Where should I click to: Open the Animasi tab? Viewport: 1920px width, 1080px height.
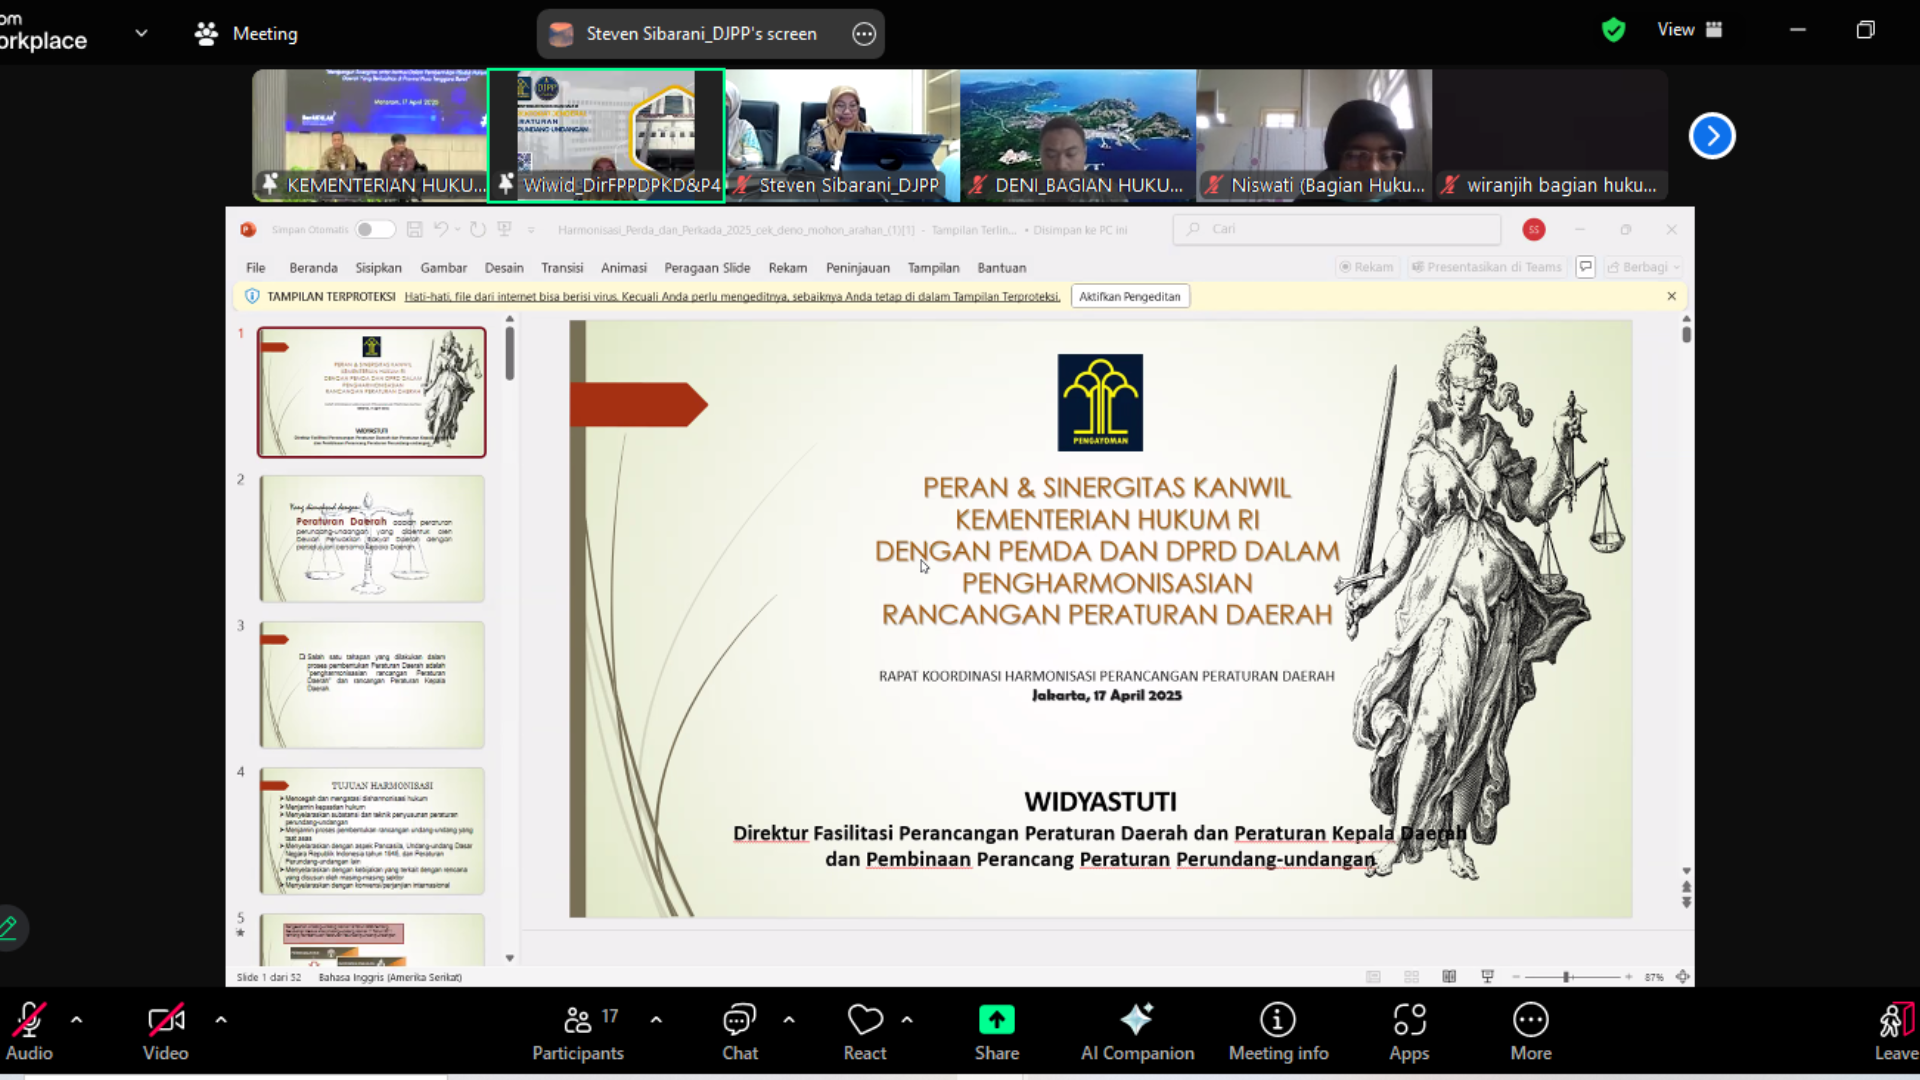[x=624, y=268]
